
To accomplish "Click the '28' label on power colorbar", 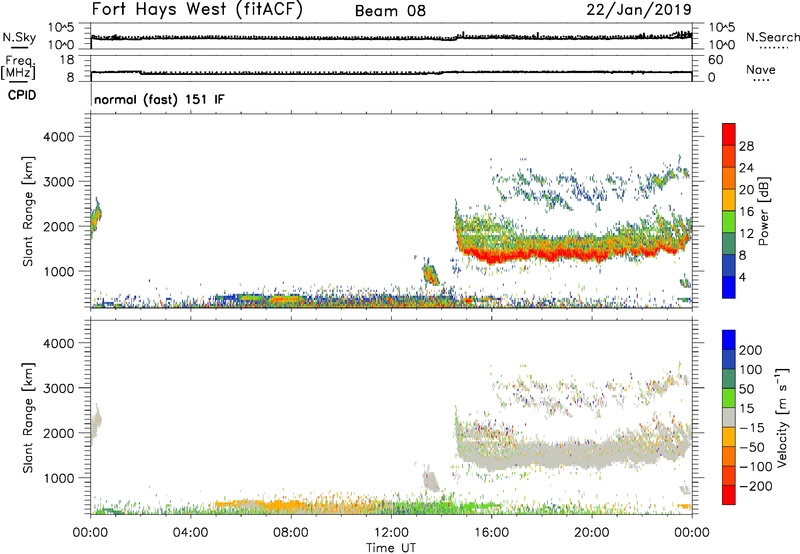I will click(746, 146).
